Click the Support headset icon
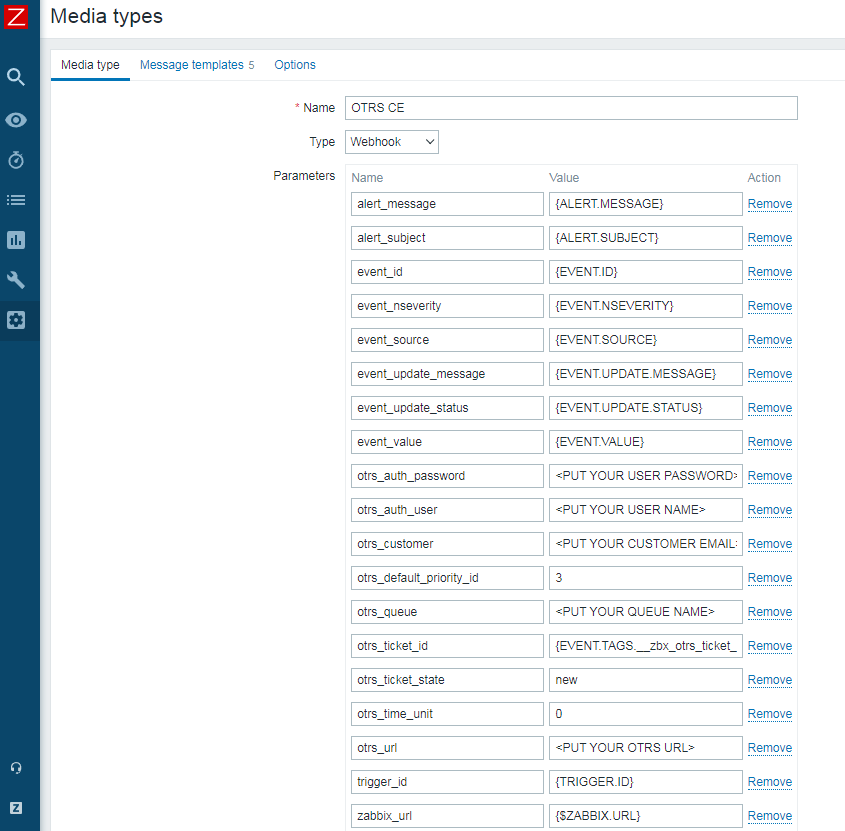 point(16,768)
